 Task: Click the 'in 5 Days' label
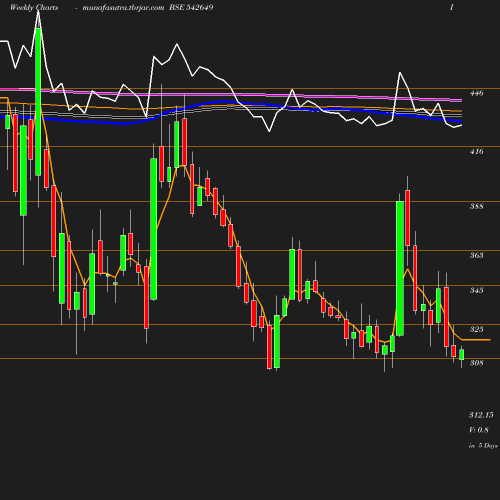(x=483, y=446)
